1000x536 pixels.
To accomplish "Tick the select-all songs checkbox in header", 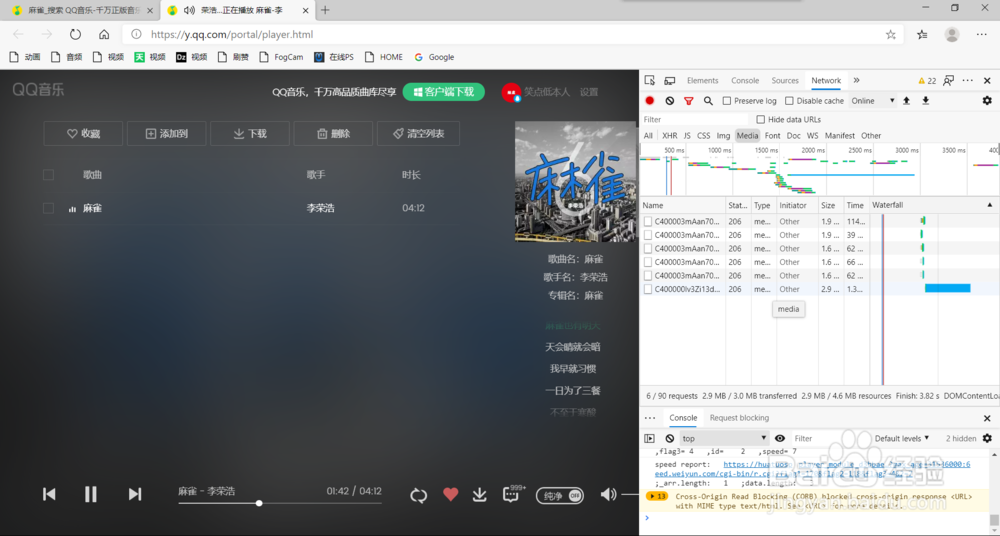I will tap(48, 175).
